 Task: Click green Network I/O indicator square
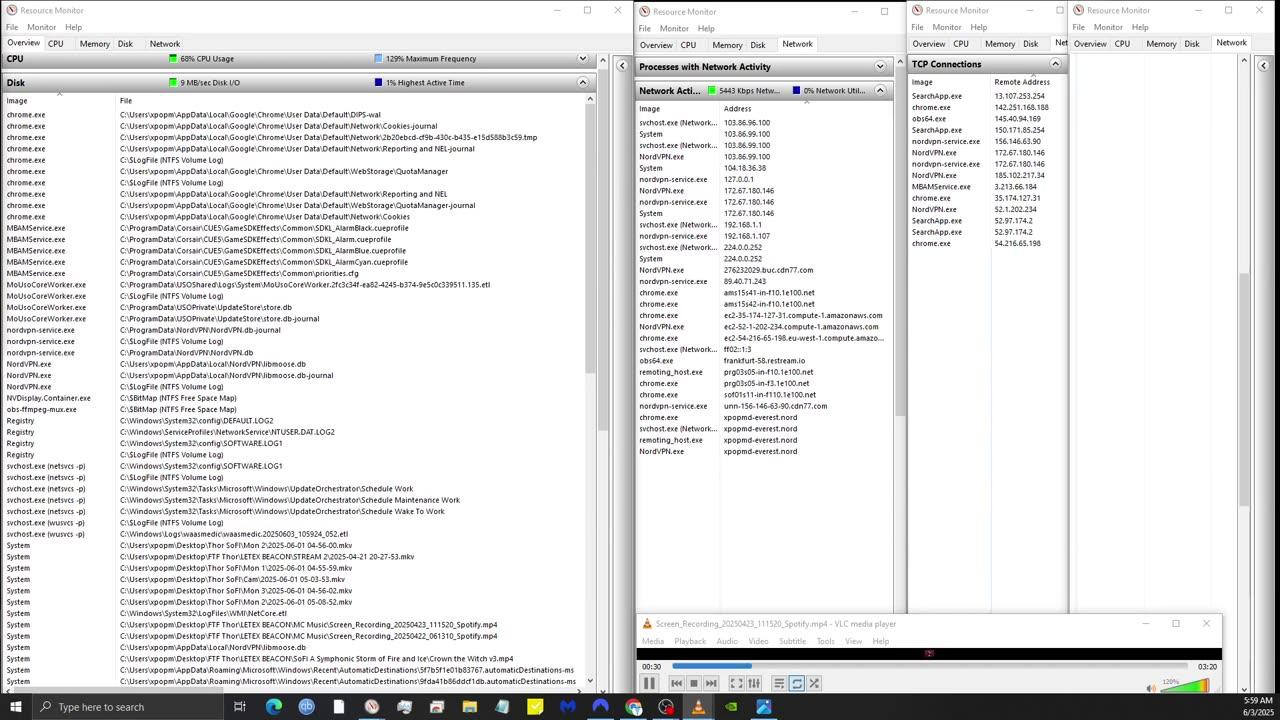(712, 91)
